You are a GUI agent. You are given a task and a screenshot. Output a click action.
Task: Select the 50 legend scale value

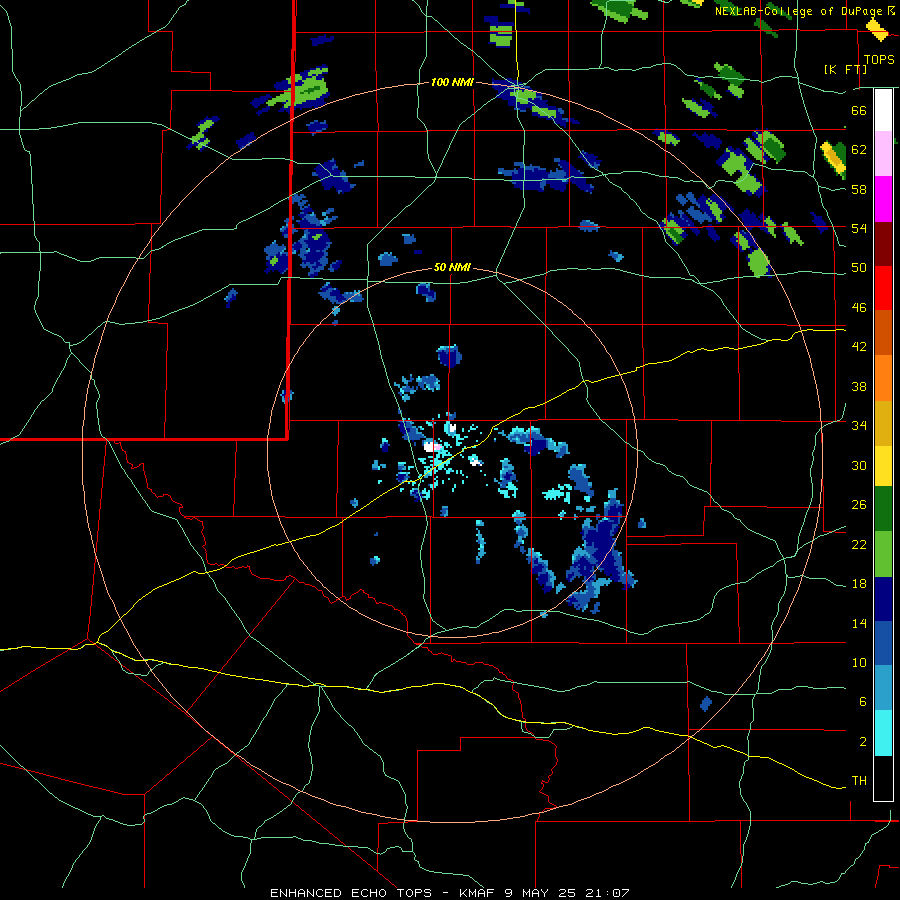tap(859, 268)
